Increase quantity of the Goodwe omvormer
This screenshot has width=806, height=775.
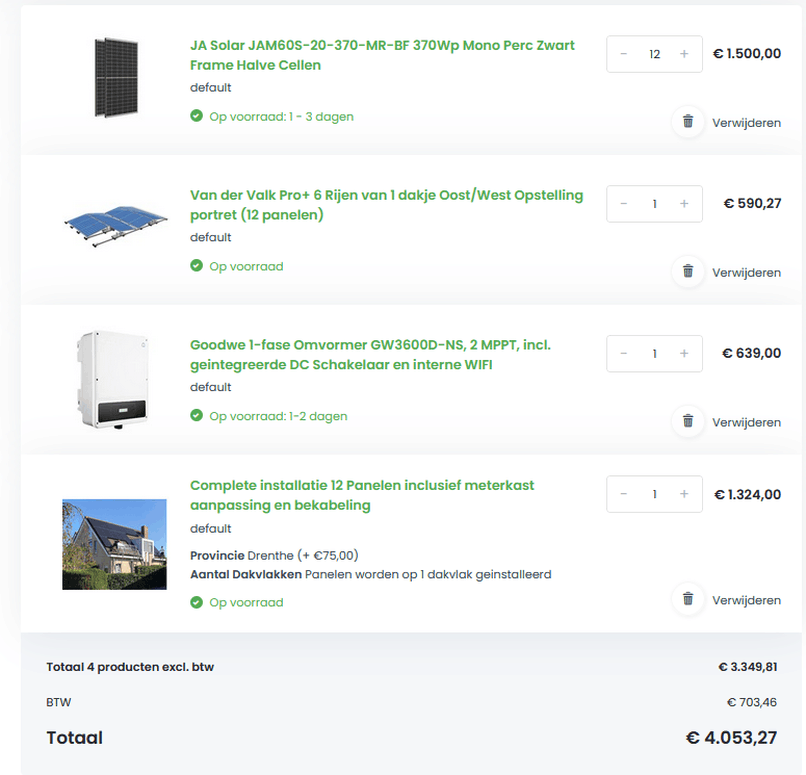[x=683, y=353]
